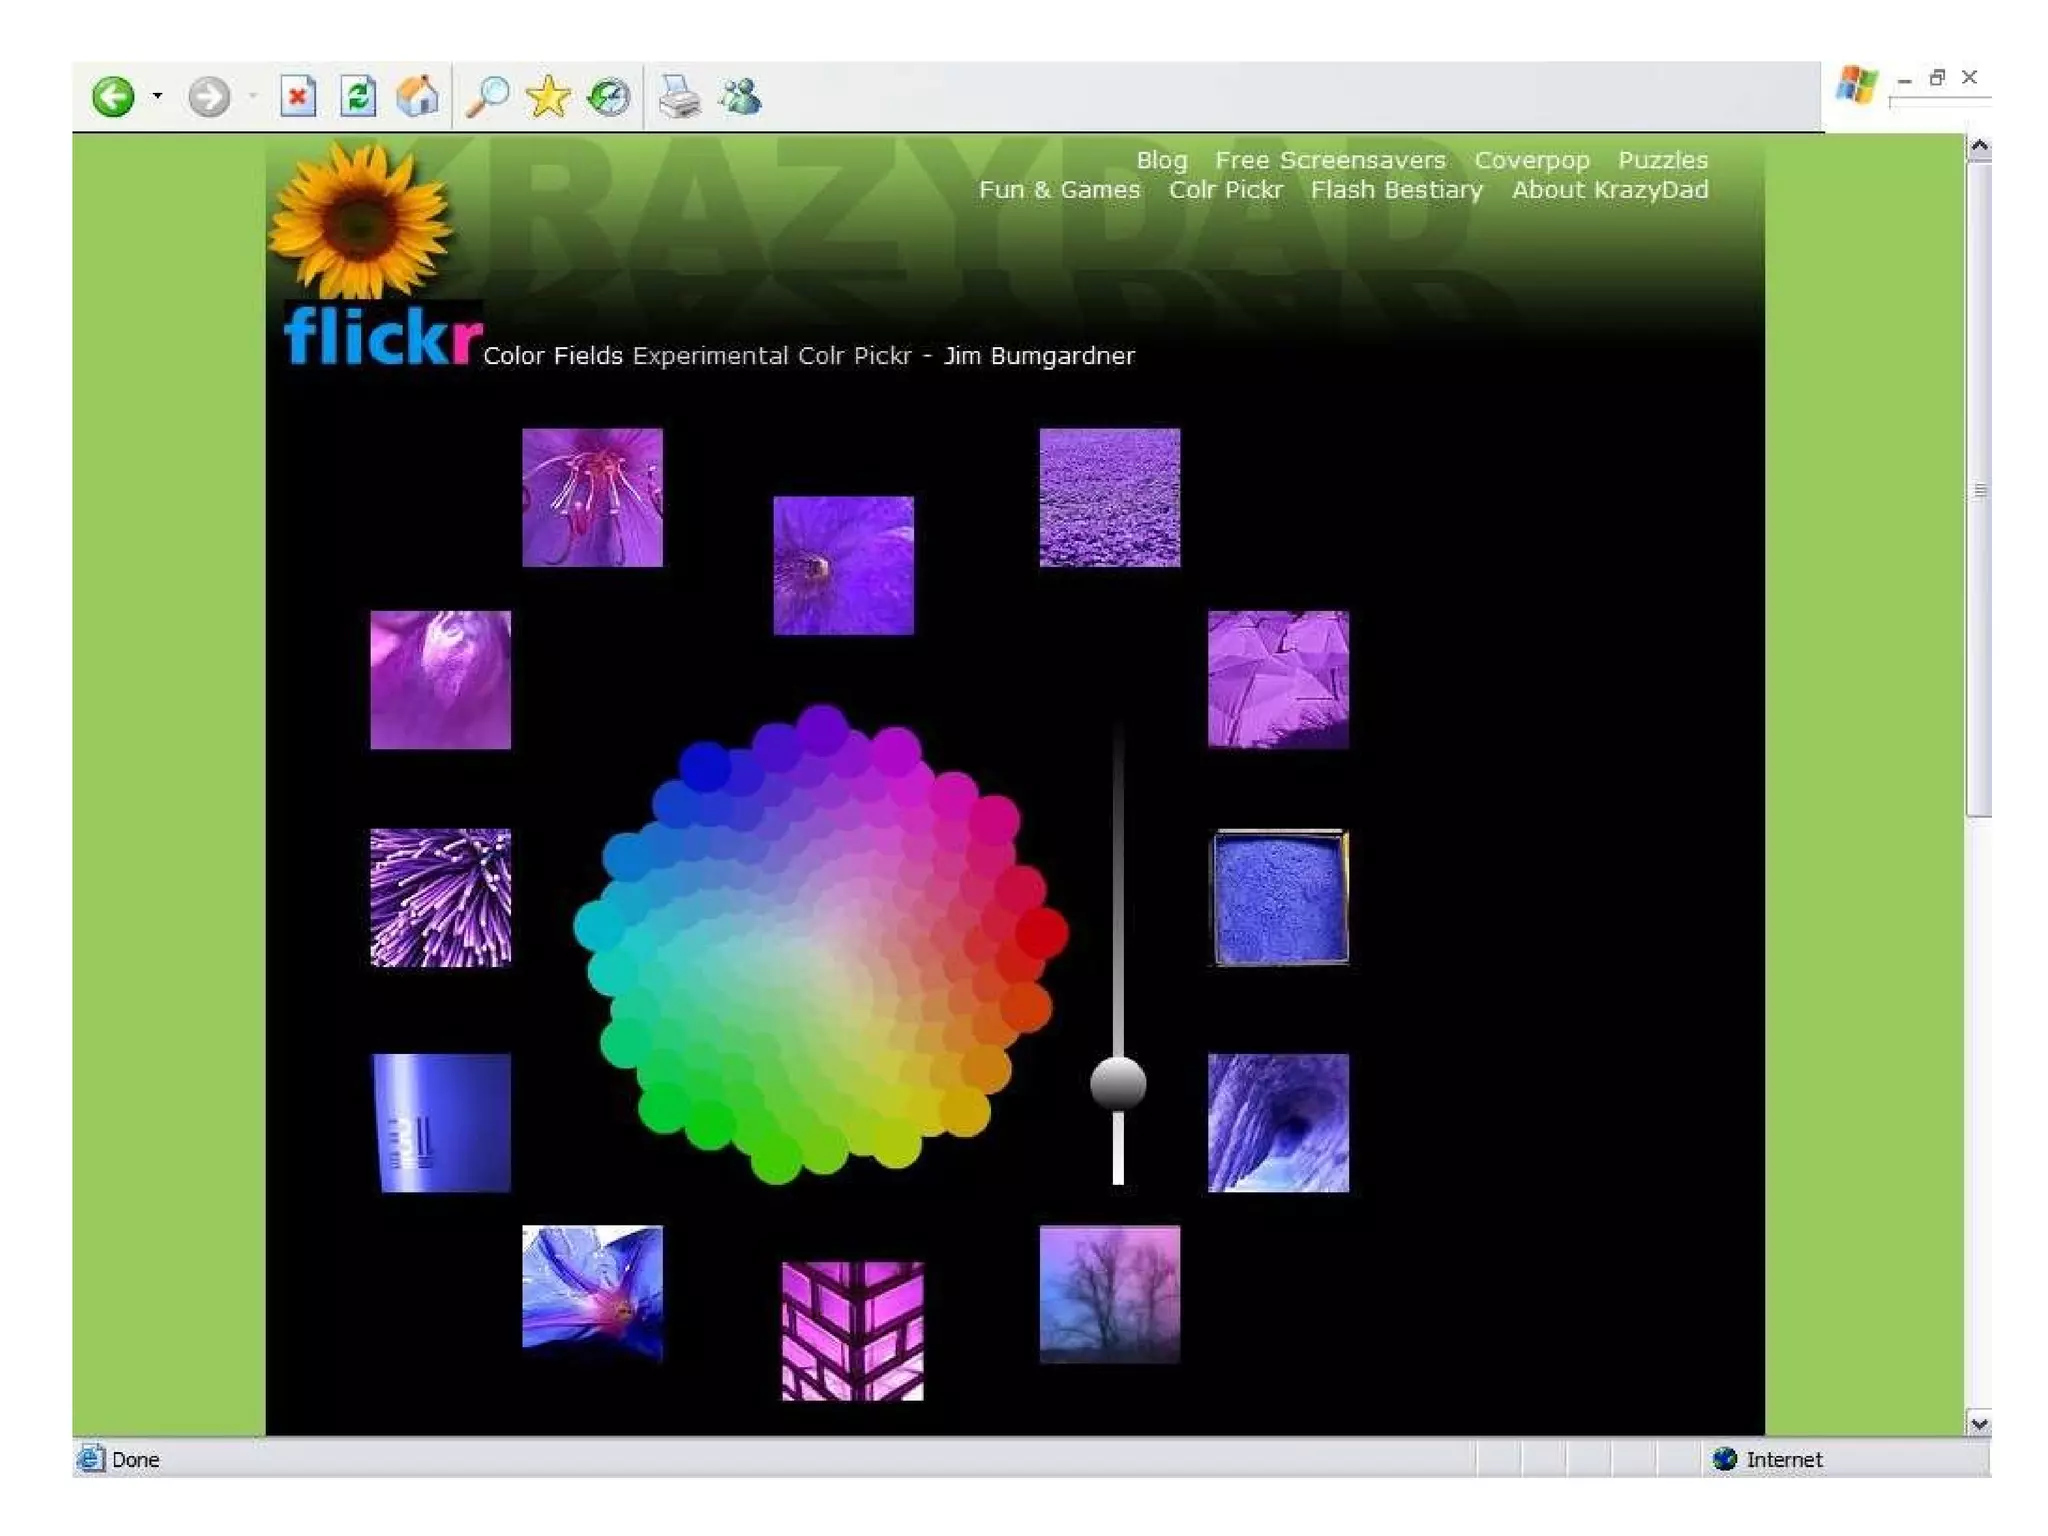Click the green Back arrow button
This screenshot has height=1536, width=2048.
[113, 97]
